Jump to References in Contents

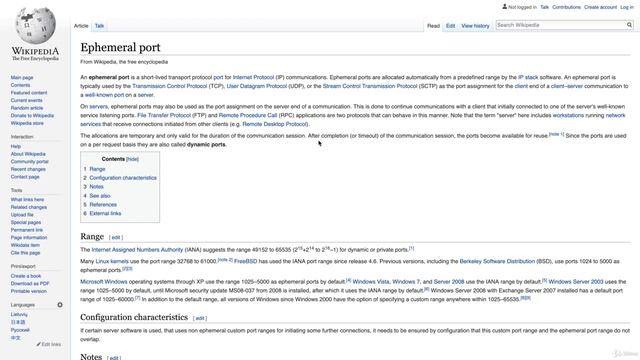[x=103, y=205]
